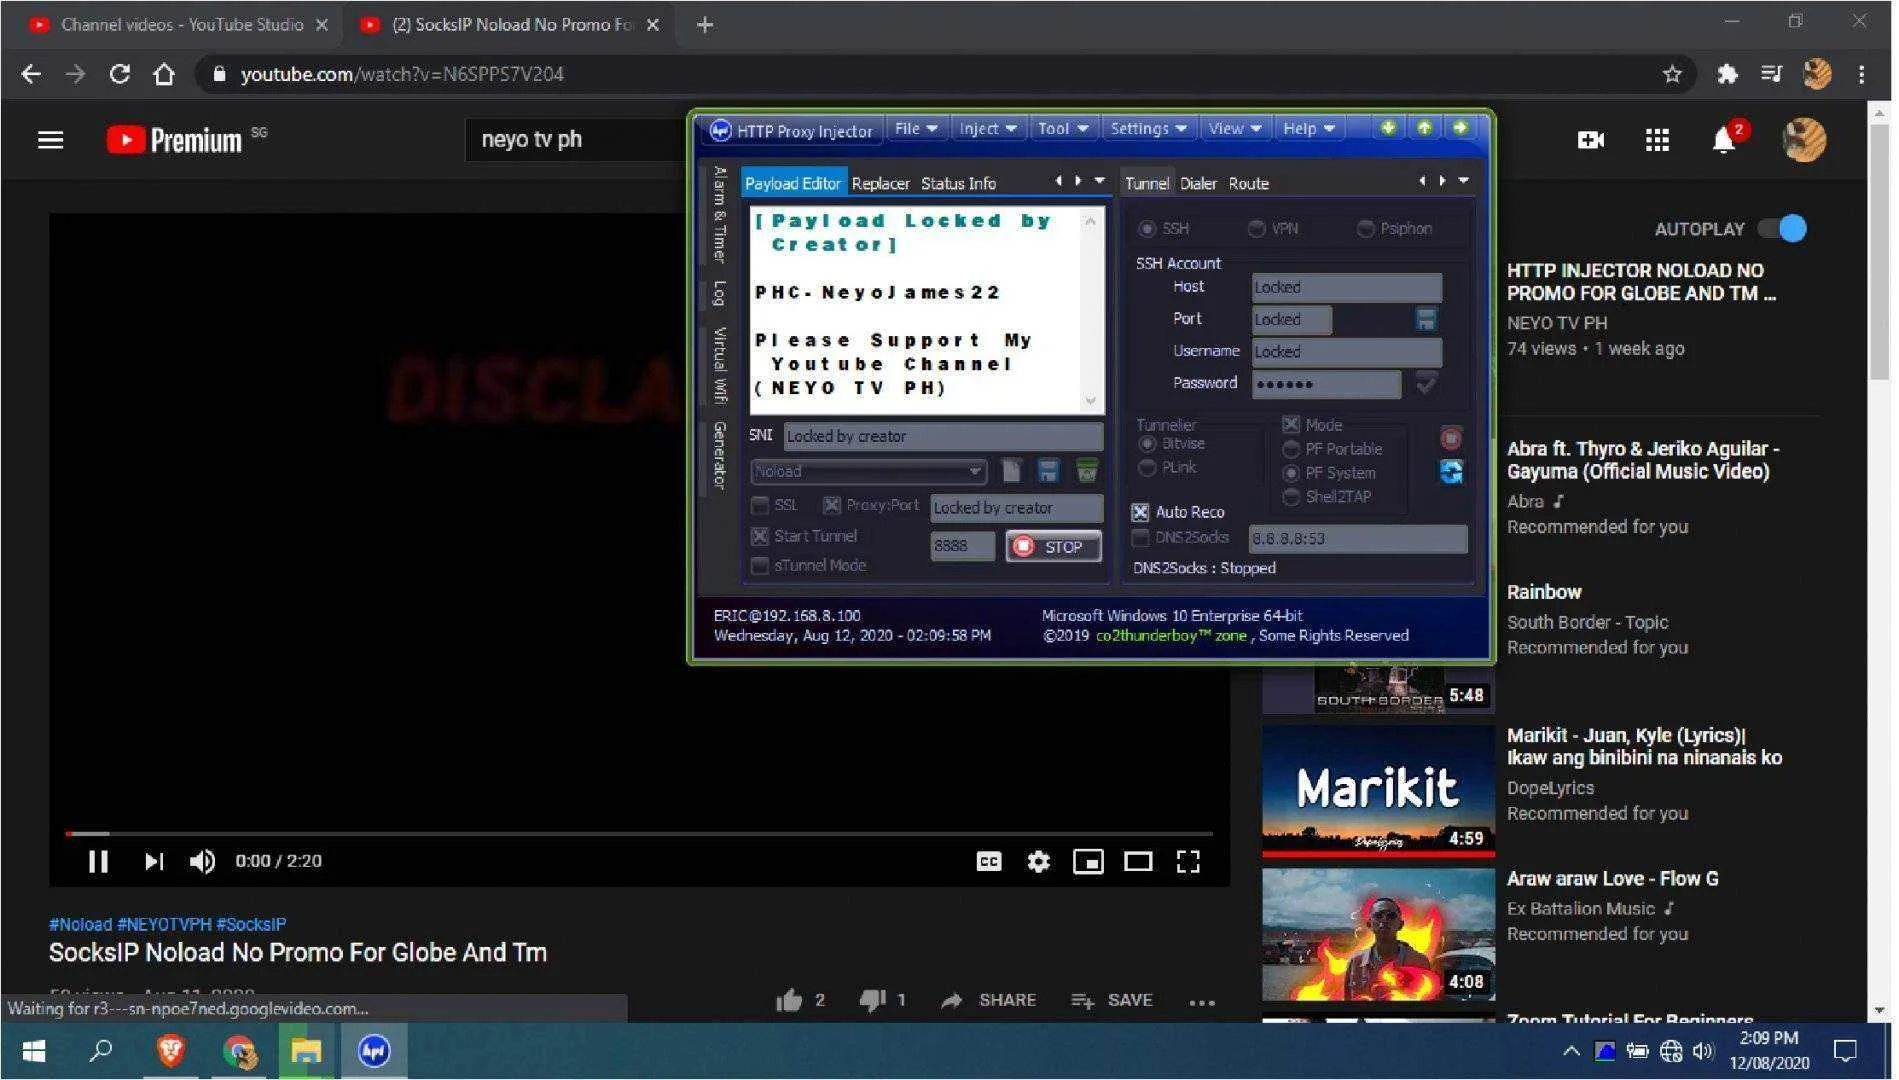Open YouTube create video camera icon
1899x1080 pixels.
pos(1590,140)
